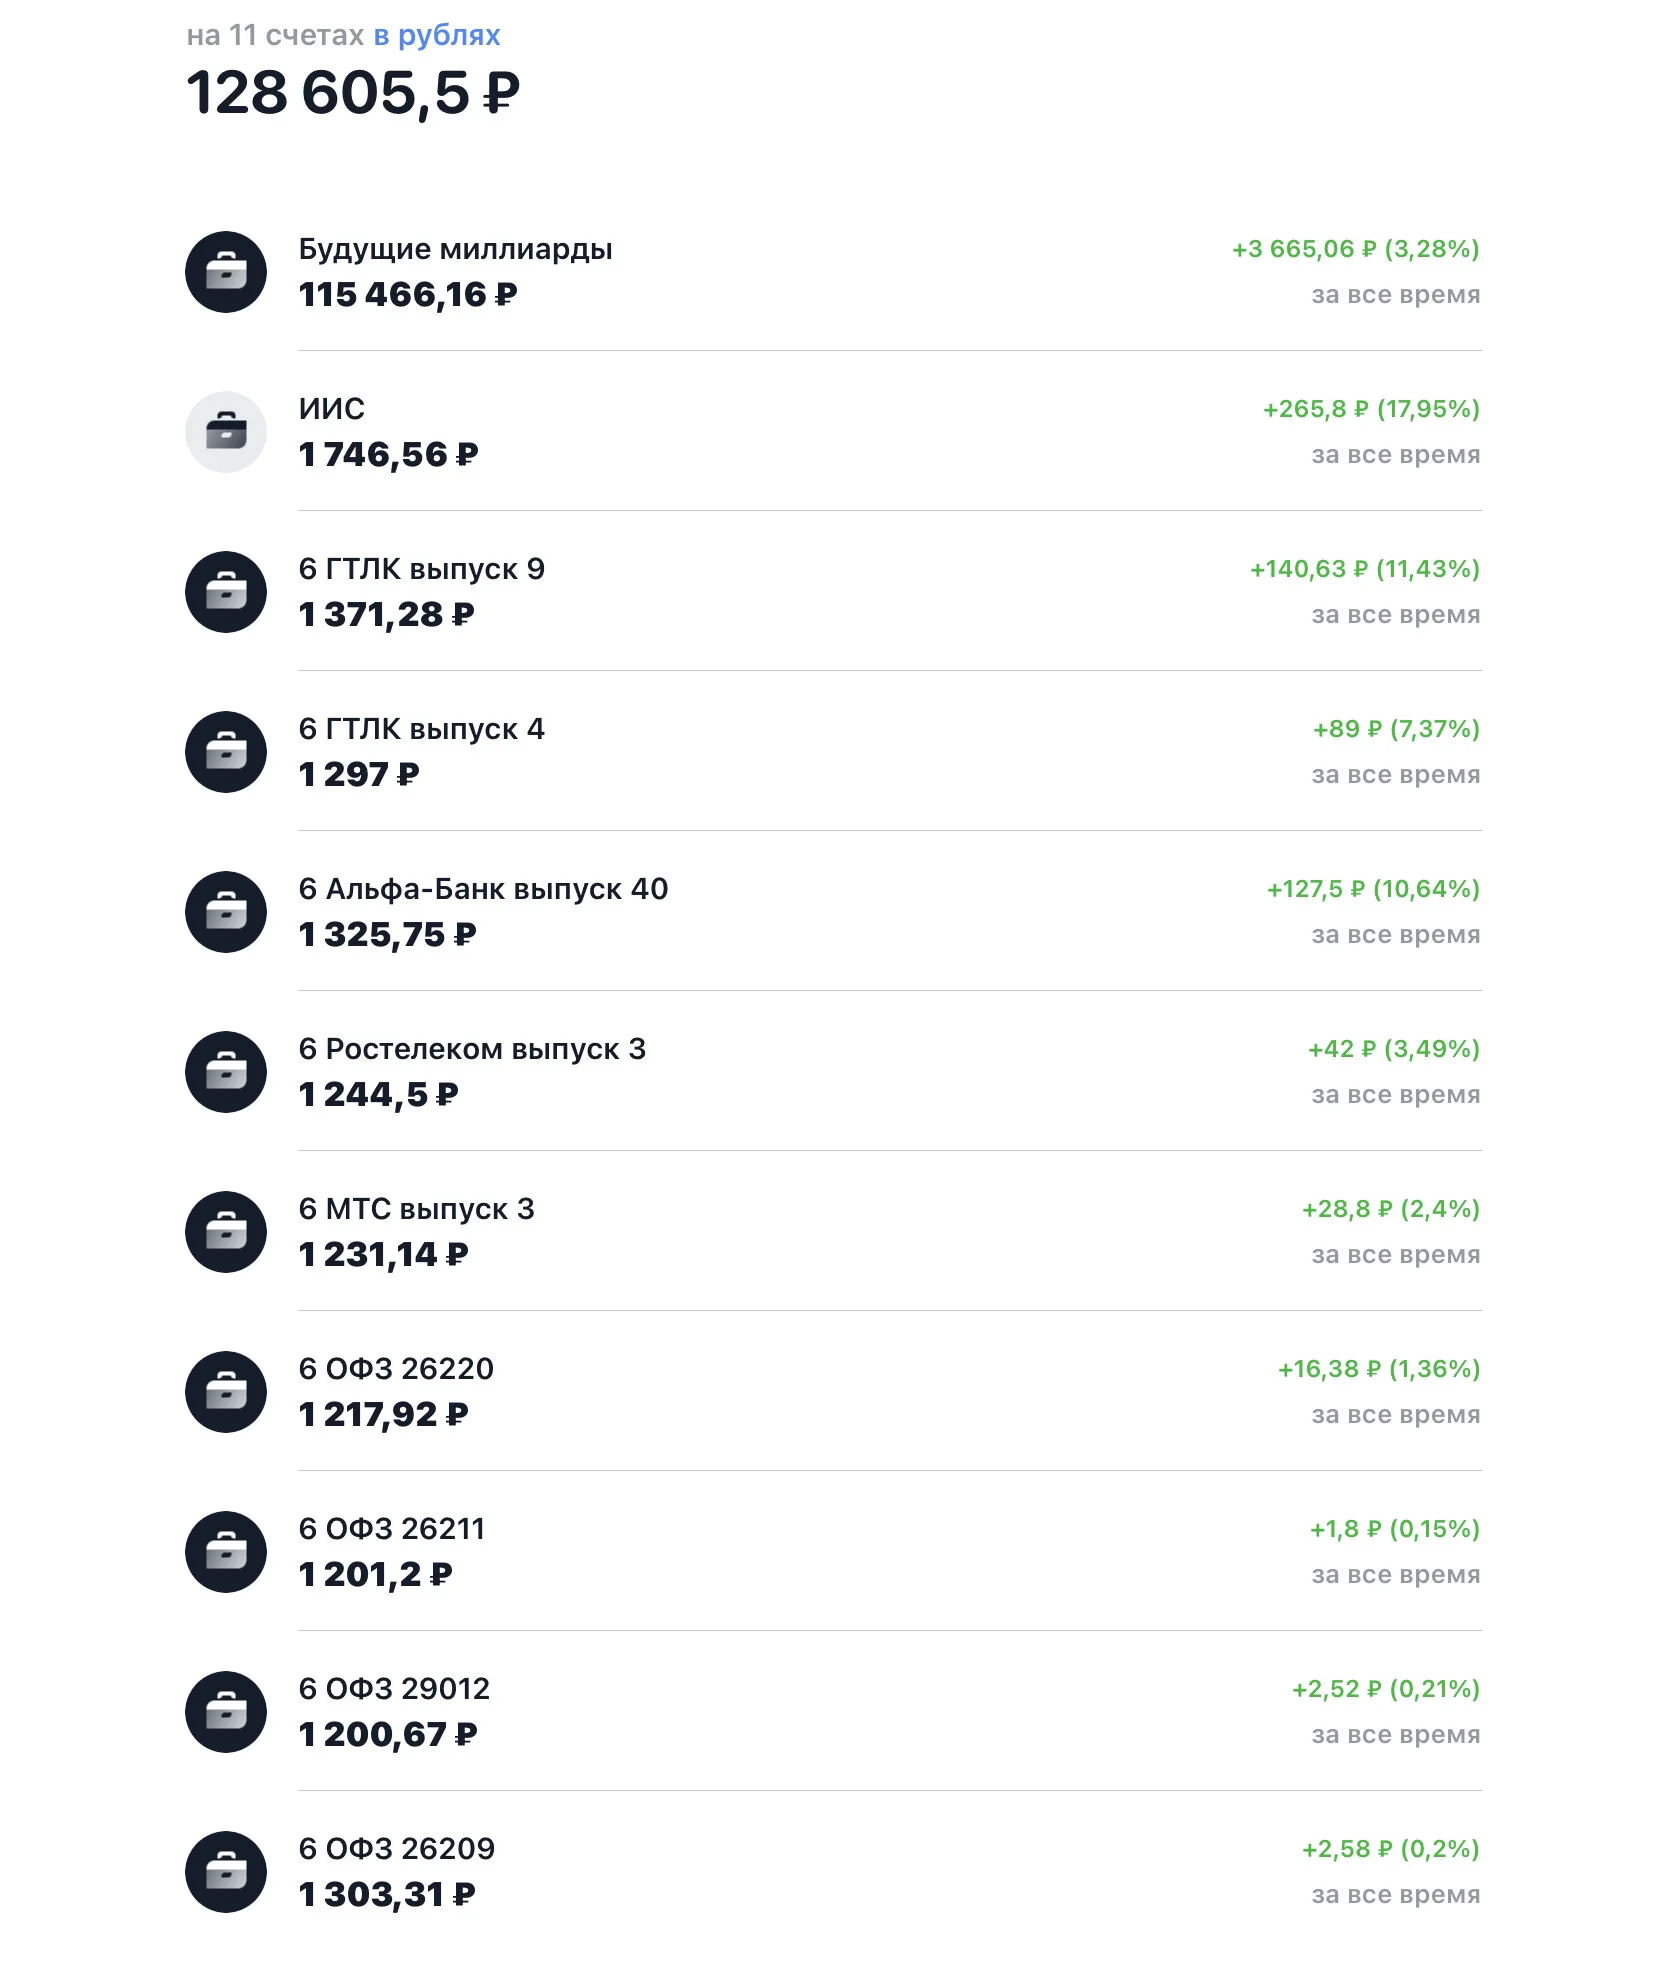Click the ОФЗ 26209 portfolio icon

(226, 1872)
